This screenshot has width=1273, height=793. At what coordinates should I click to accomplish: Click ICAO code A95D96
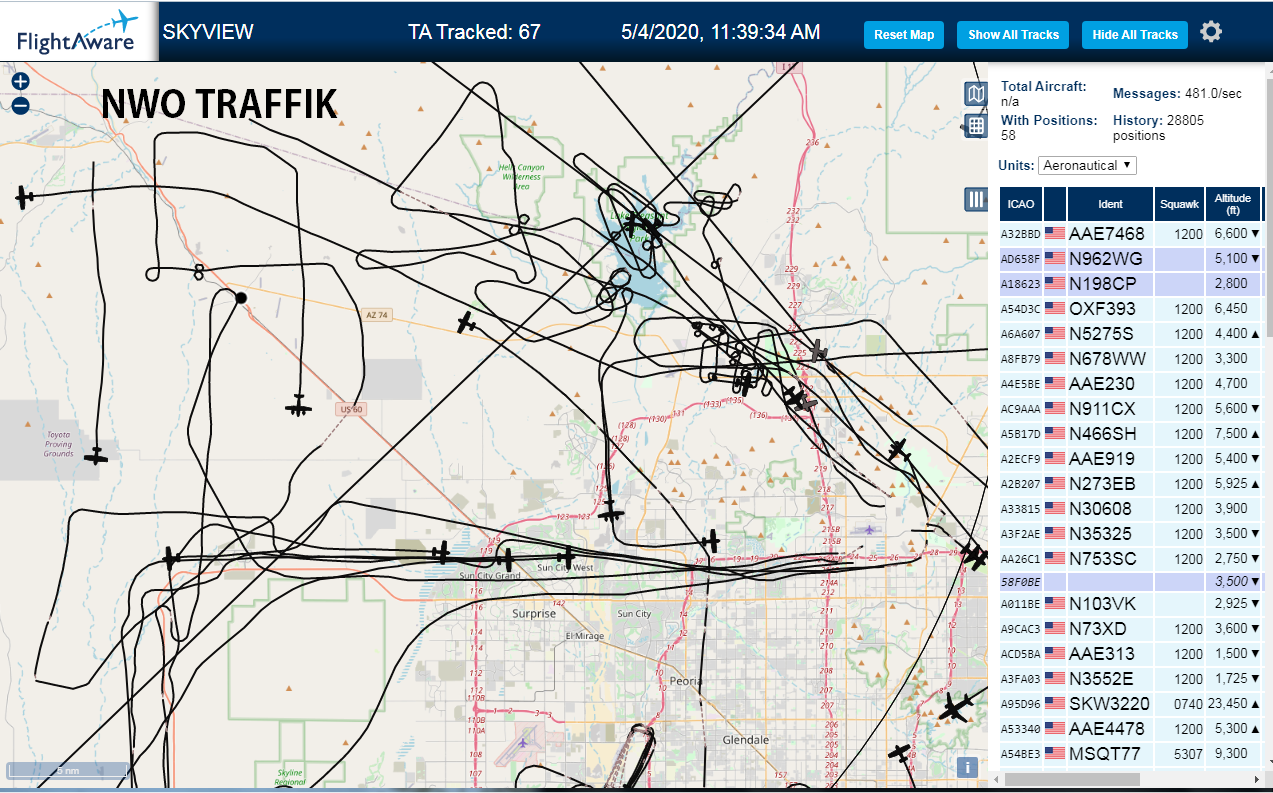1021,705
